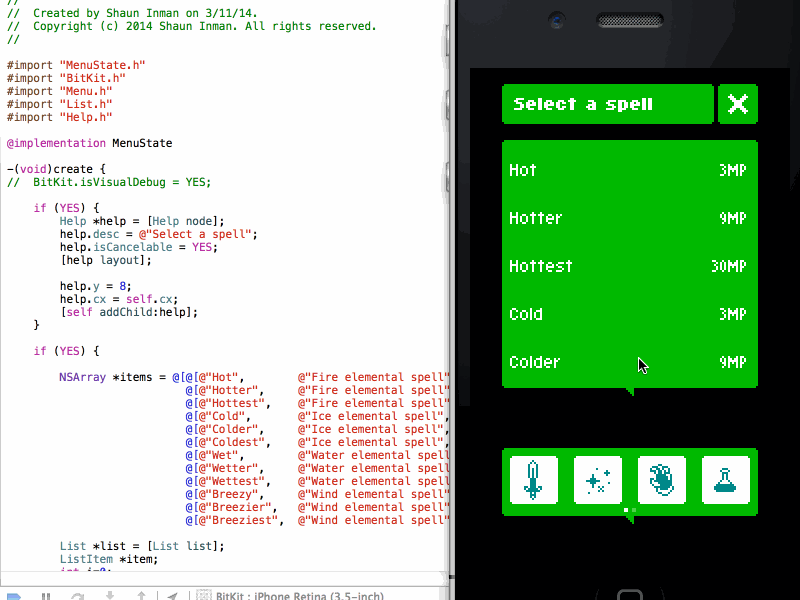Click the step out up-arrow icon

(x=141, y=596)
